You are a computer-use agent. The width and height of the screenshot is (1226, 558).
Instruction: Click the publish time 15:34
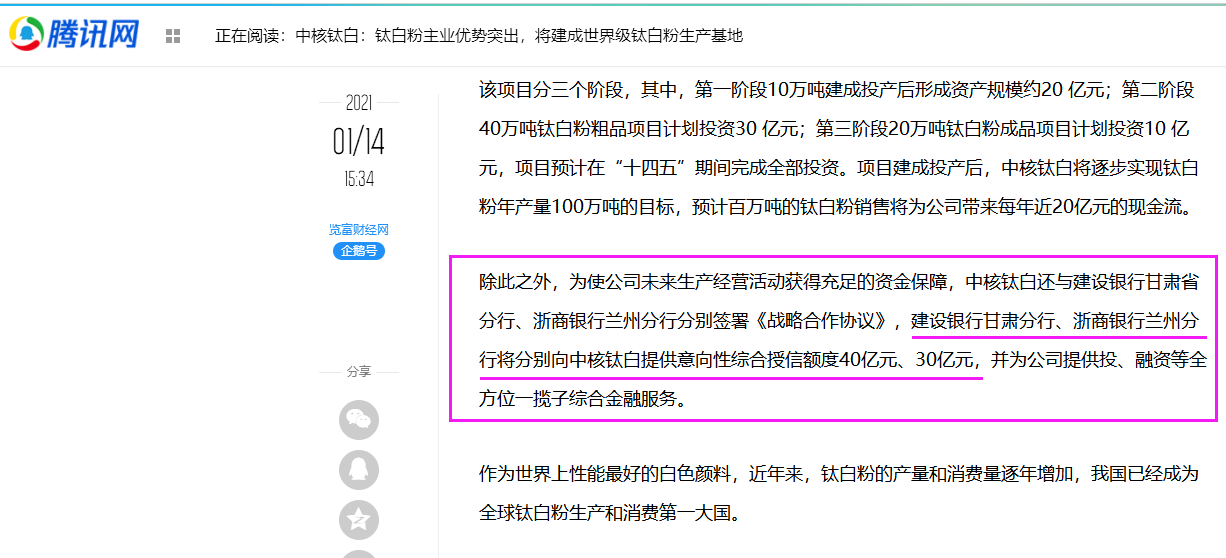pyautogui.click(x=359, y=179)
